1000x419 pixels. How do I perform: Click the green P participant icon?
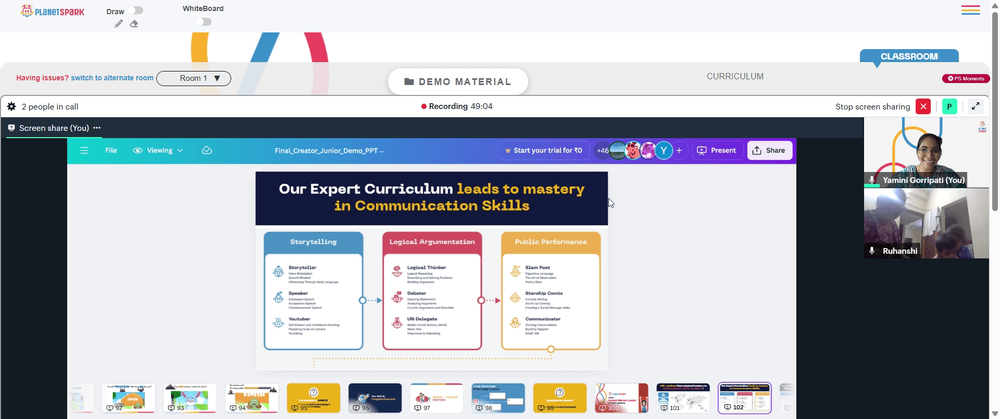pyautogui.click(x=950, y=107)
